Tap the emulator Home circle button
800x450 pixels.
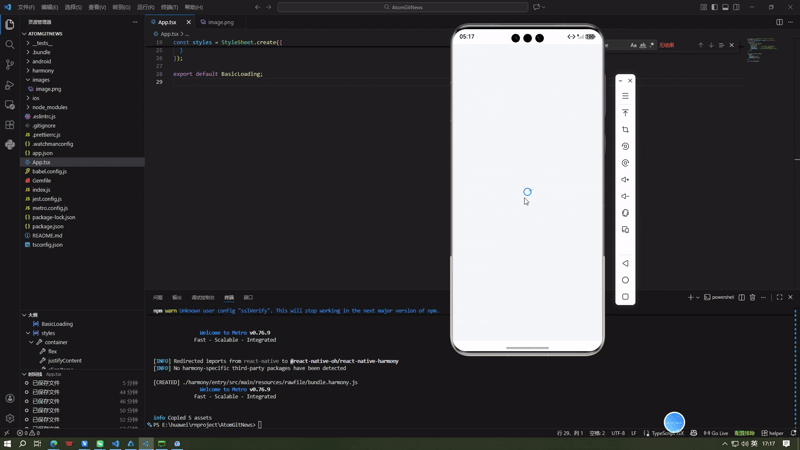click(x=625, y=280)
